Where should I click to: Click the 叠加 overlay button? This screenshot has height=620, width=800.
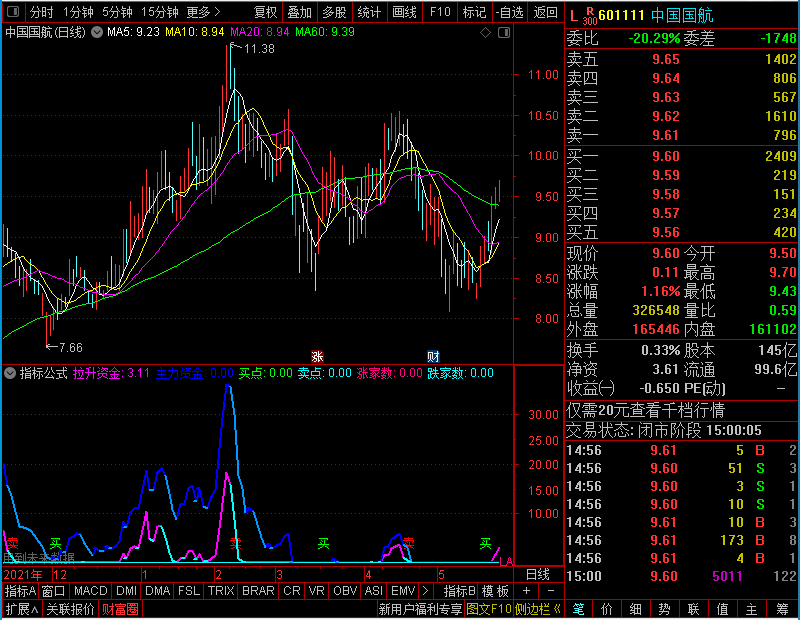[x=299, y=12]
